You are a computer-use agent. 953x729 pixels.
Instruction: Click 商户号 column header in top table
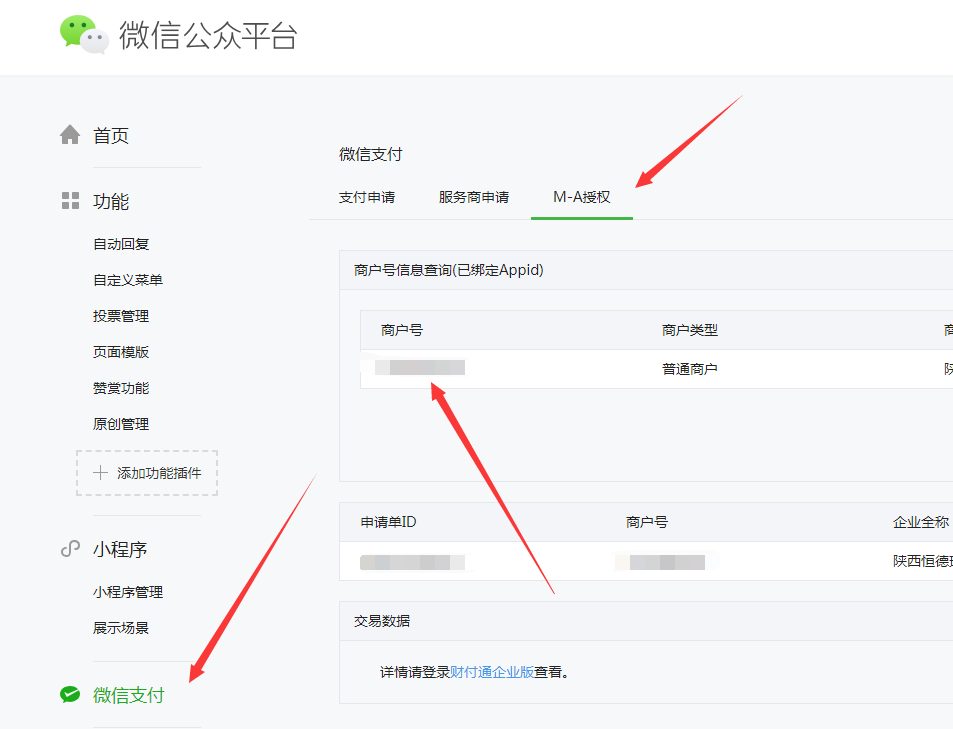[x=402, y=330]
